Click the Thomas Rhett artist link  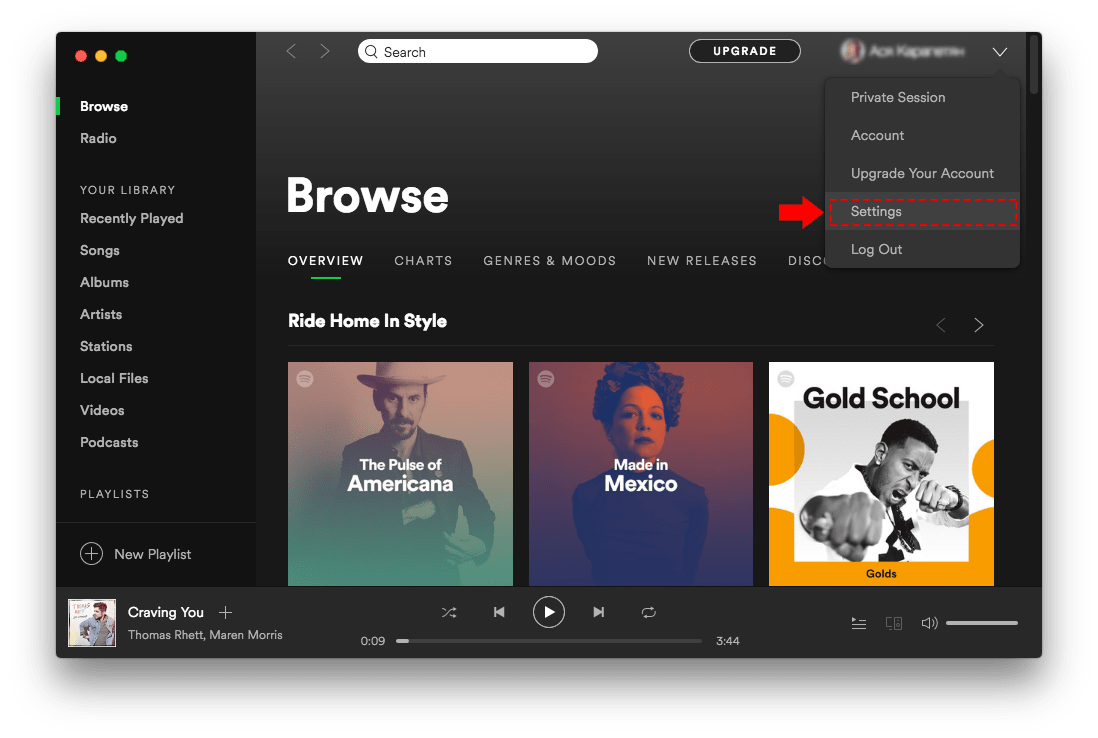click(x=166, y=635)
